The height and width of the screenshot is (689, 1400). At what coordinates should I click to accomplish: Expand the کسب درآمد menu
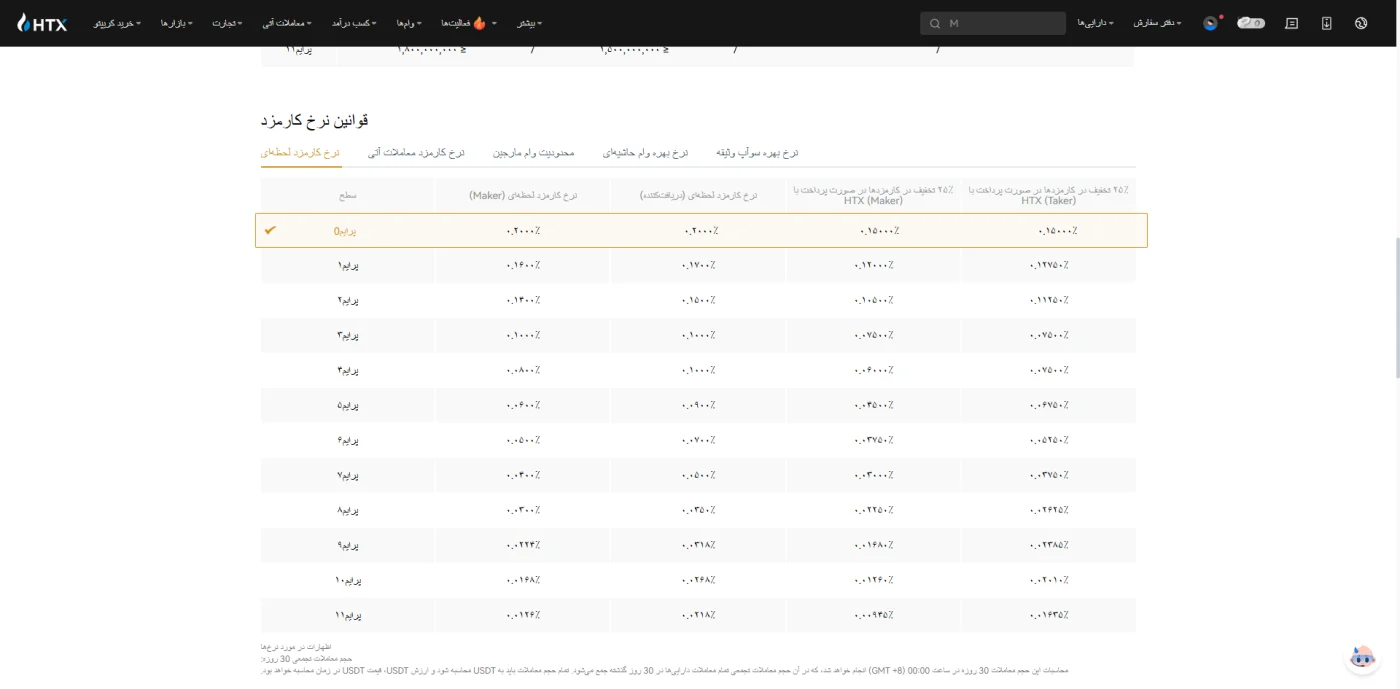point(354,23)
